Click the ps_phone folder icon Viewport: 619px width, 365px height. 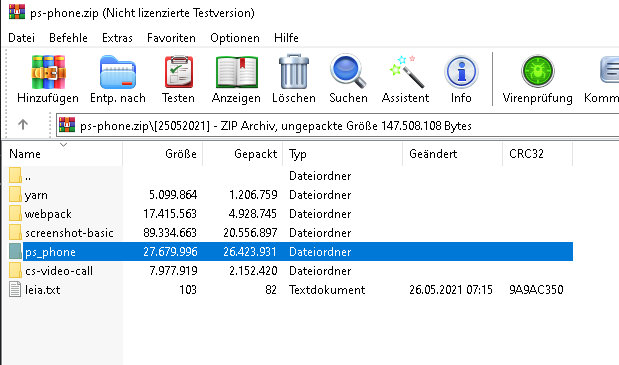click(15, 251)
